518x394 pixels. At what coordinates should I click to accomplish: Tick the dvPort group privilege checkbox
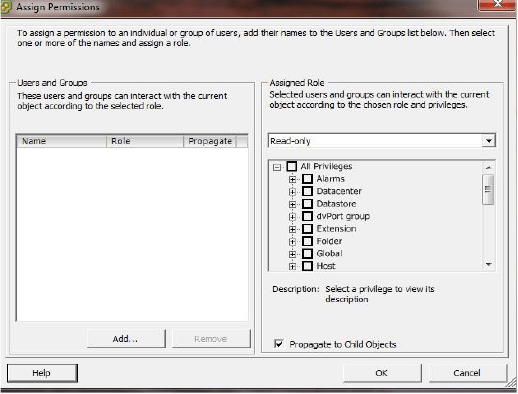pos(307,216)
